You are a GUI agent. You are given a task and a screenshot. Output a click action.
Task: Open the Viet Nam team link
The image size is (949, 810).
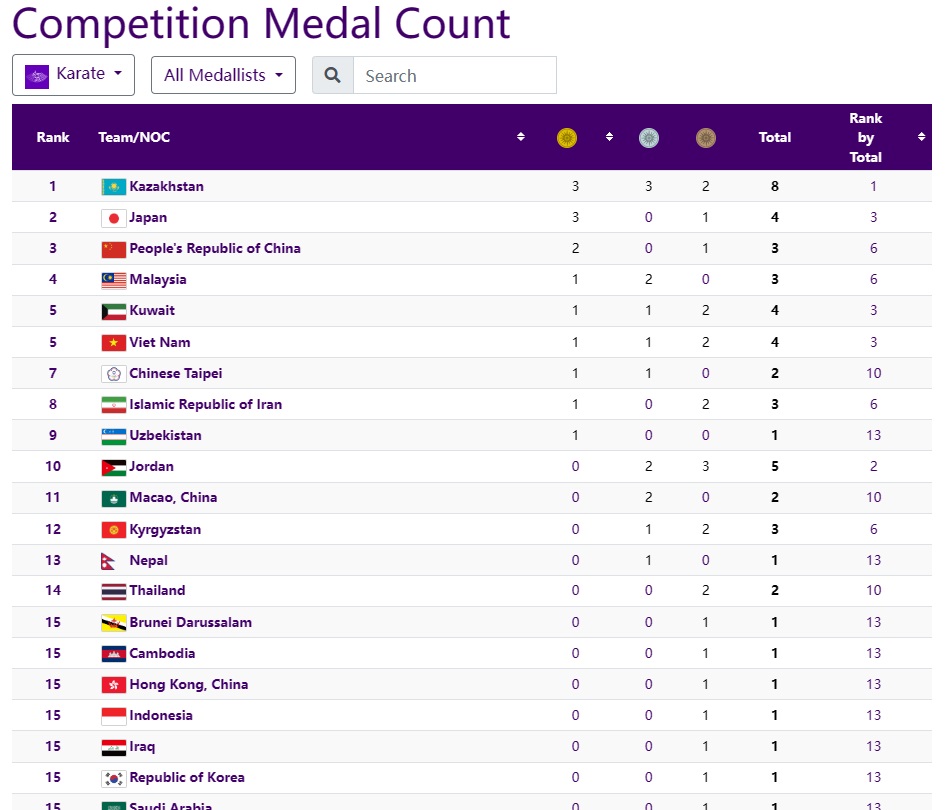click(159, 342)
